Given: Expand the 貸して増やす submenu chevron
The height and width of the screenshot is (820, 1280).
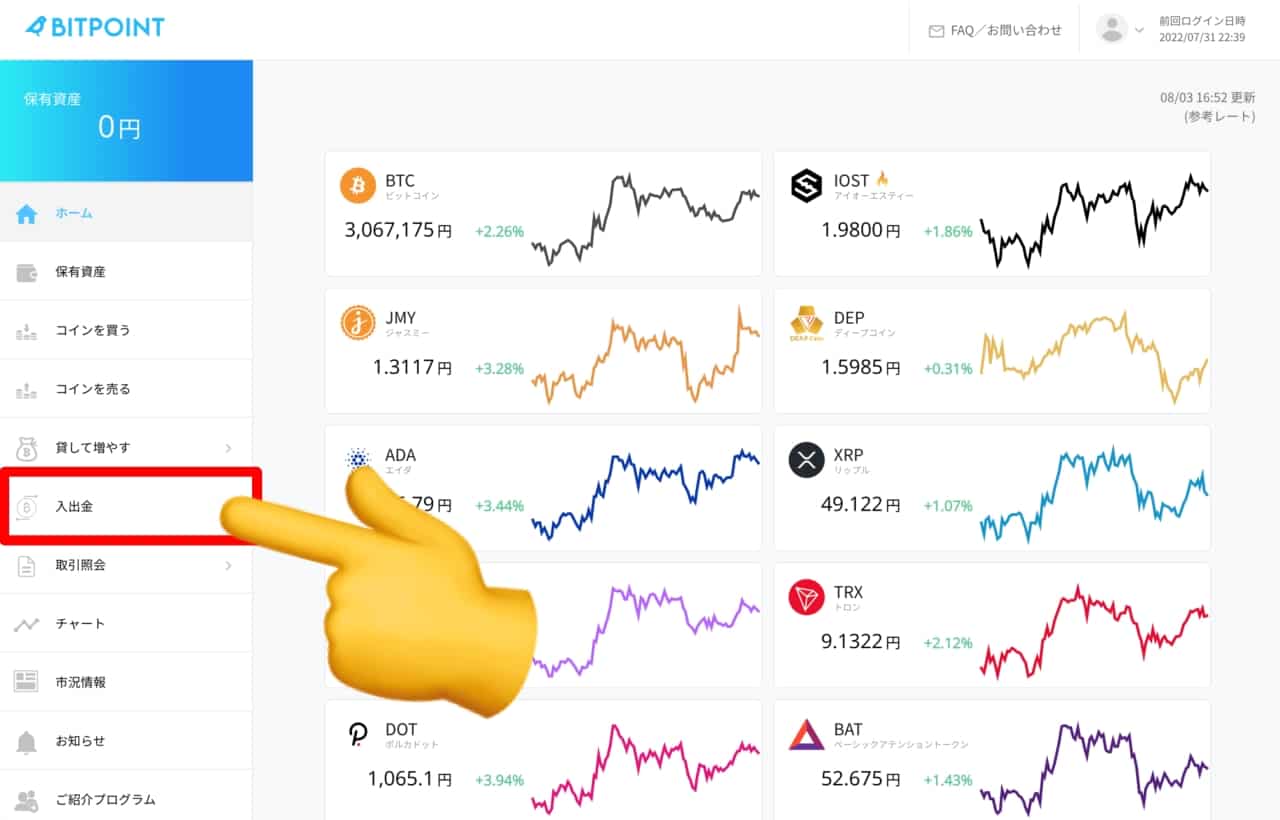Looking at the screenshot, I should [x=228, y=447].
